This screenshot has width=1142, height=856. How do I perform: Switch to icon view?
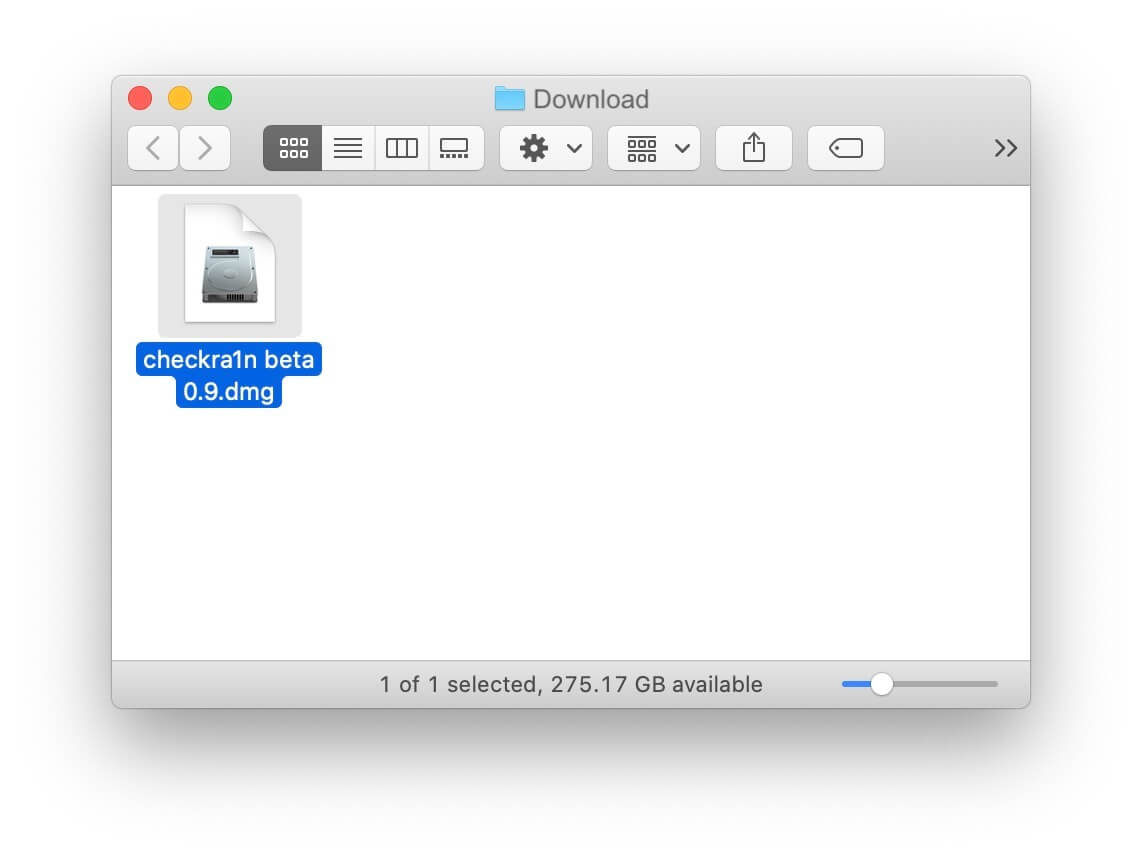pos(293,149)
